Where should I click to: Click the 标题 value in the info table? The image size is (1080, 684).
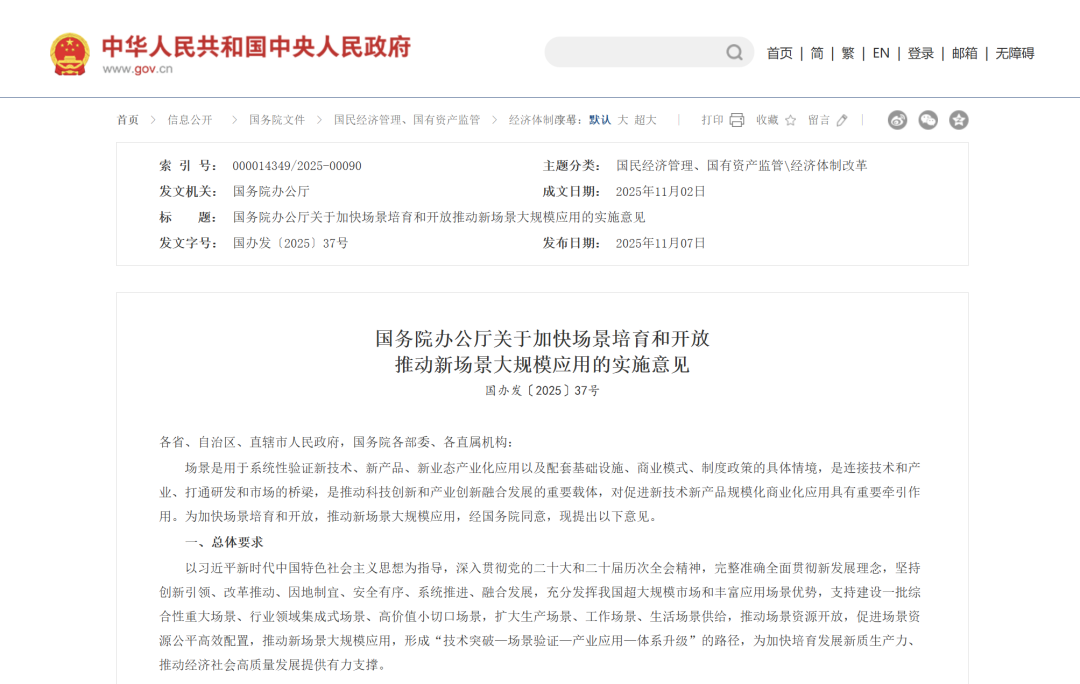(439, 218)
